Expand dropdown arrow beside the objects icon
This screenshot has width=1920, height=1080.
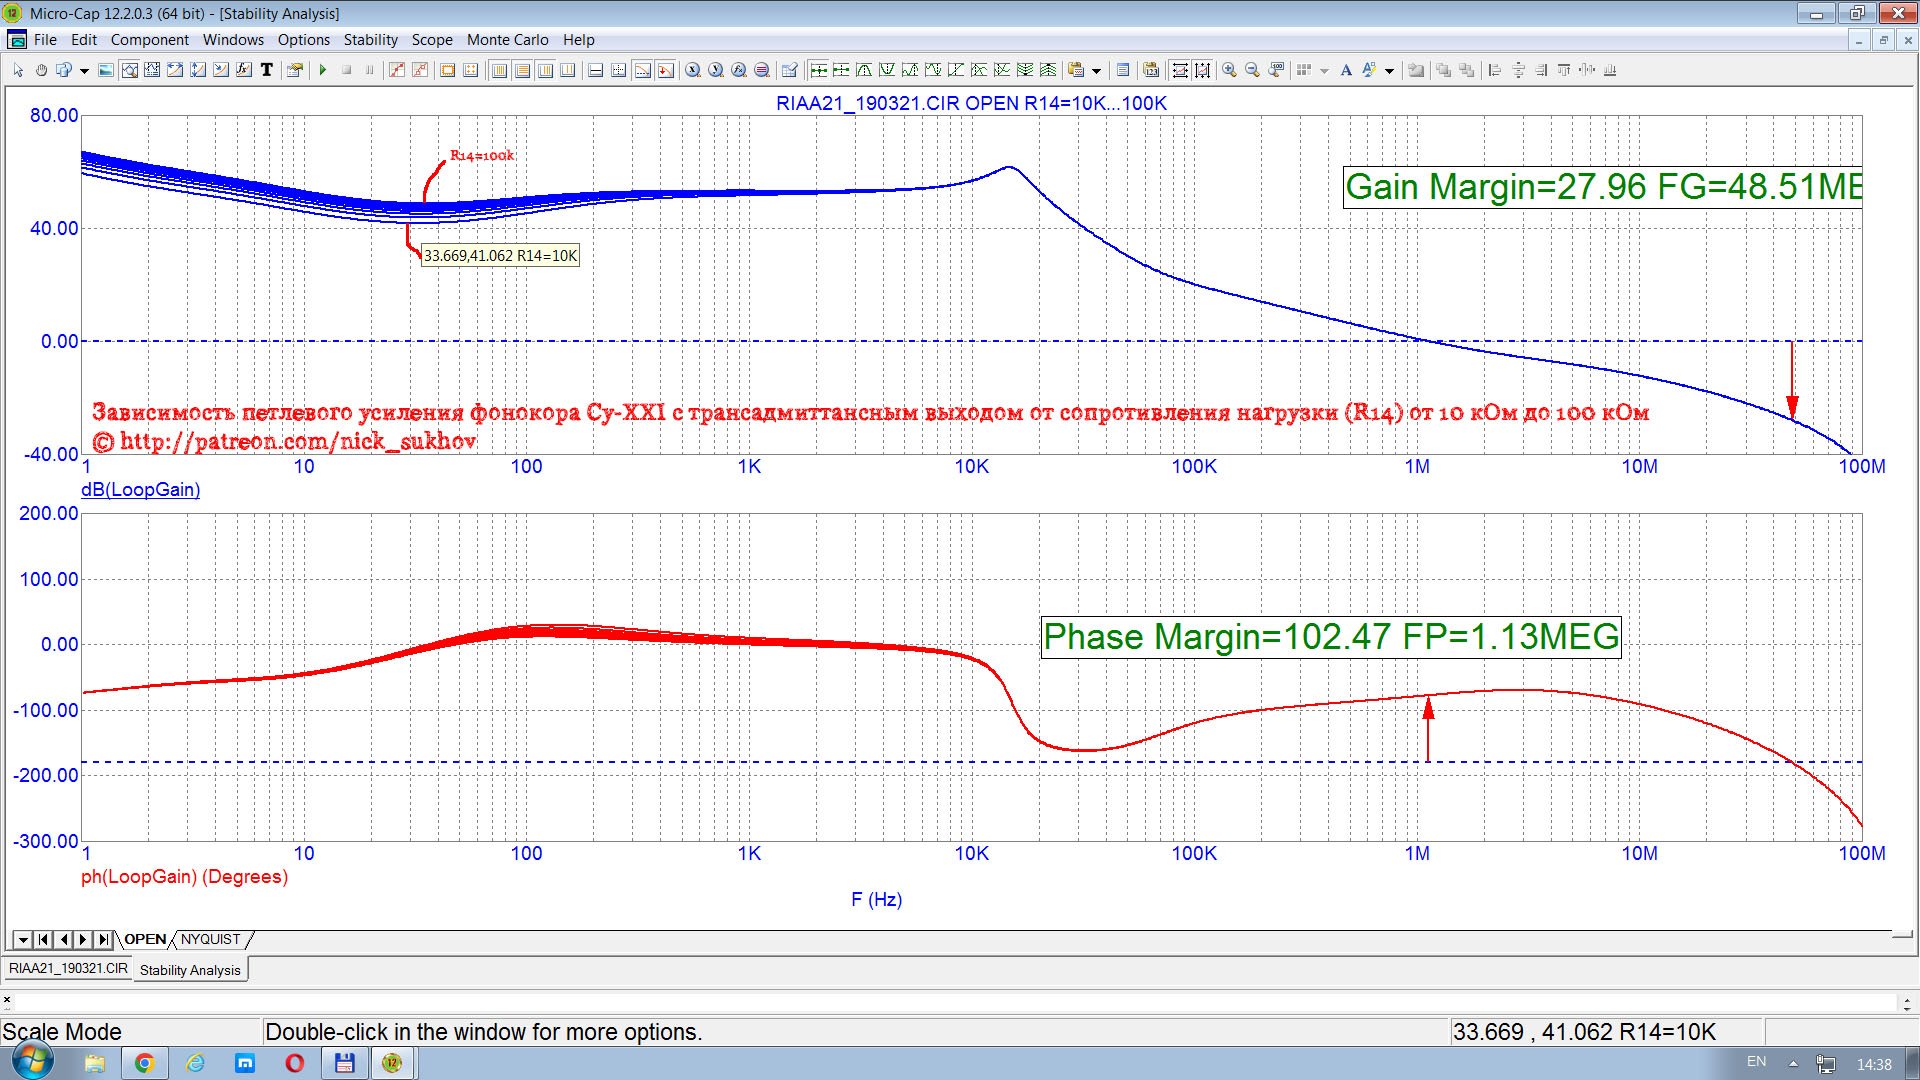click(x=84, y=70)
